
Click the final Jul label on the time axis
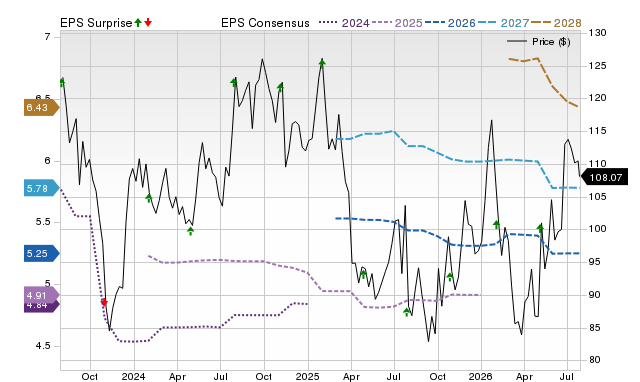tap(567, 376)
